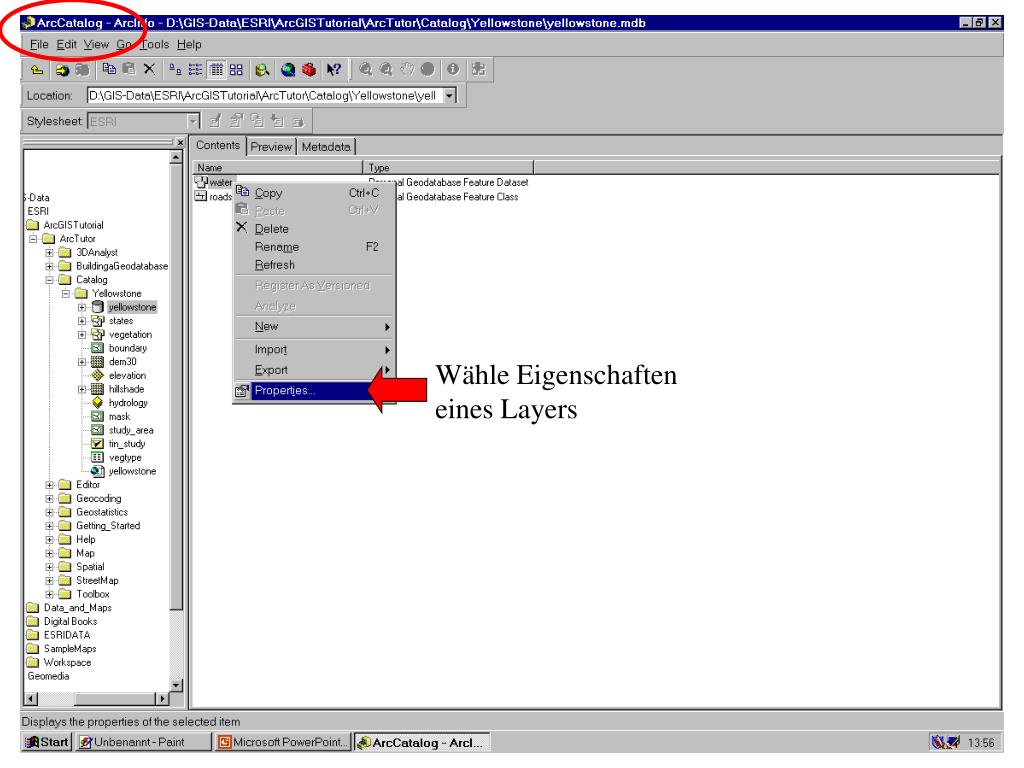Switch to List view icon
1024x768 pixels.
click(x=195, y=69)
